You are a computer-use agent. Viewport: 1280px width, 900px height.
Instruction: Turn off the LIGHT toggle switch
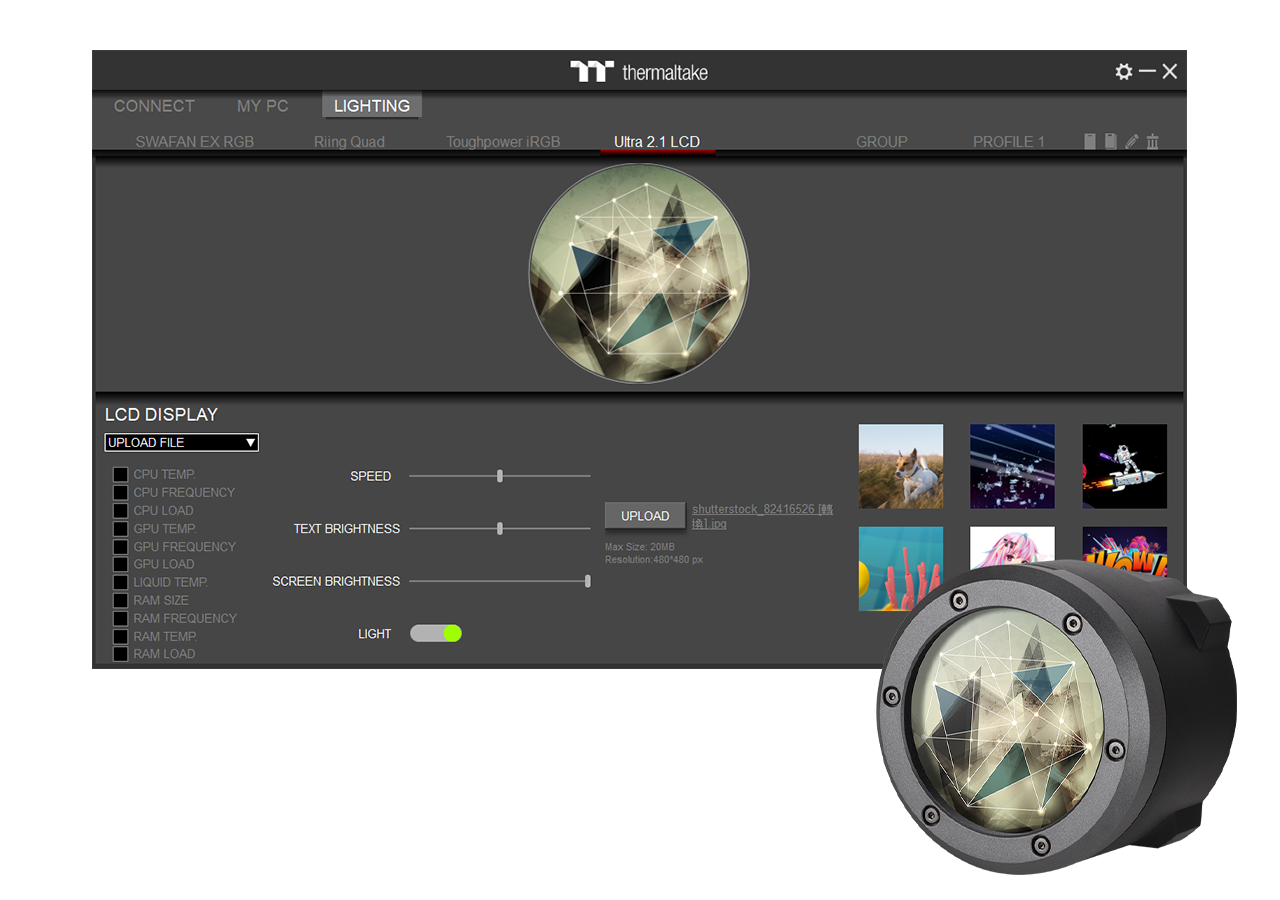point(436,633)
